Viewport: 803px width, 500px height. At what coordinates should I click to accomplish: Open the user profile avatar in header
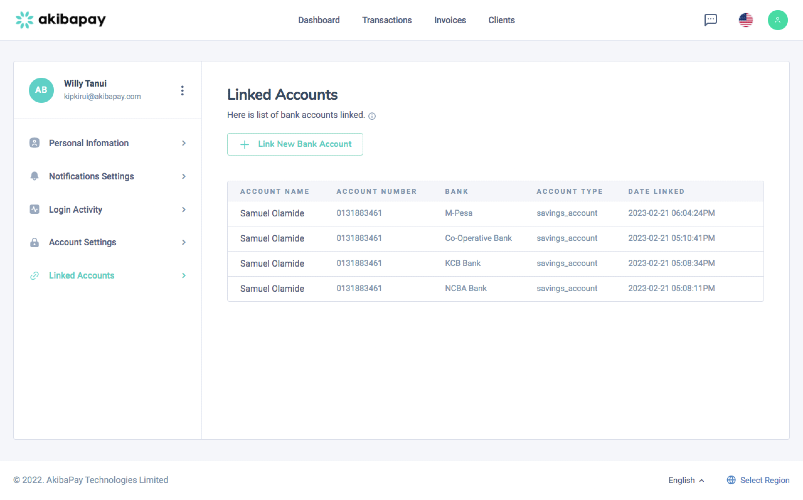tap(777, 20)
